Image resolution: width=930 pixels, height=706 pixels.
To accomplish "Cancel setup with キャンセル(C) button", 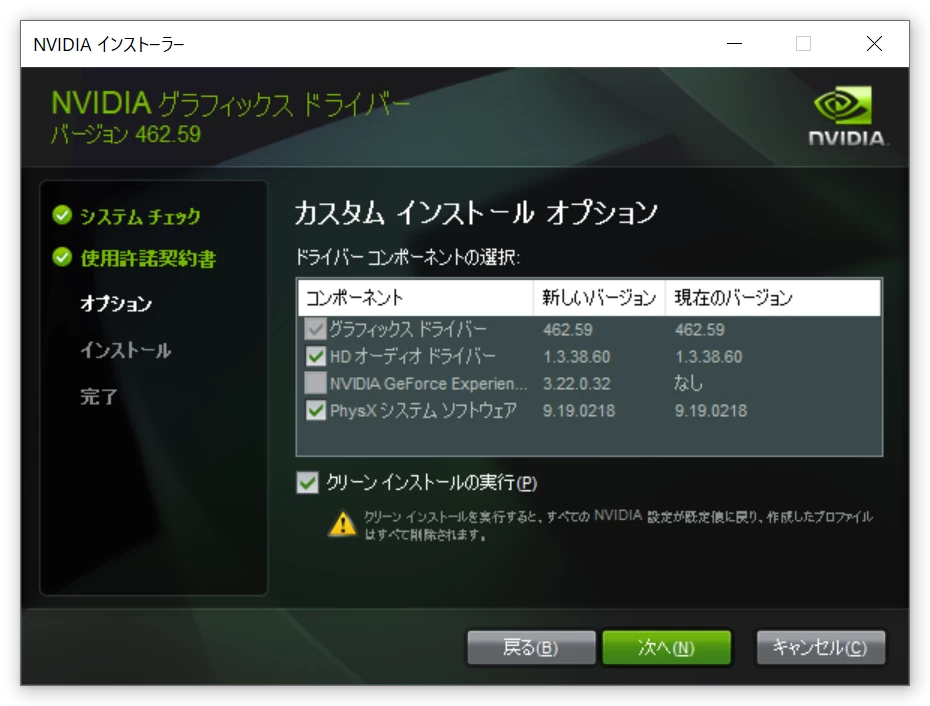I will 820,647.
